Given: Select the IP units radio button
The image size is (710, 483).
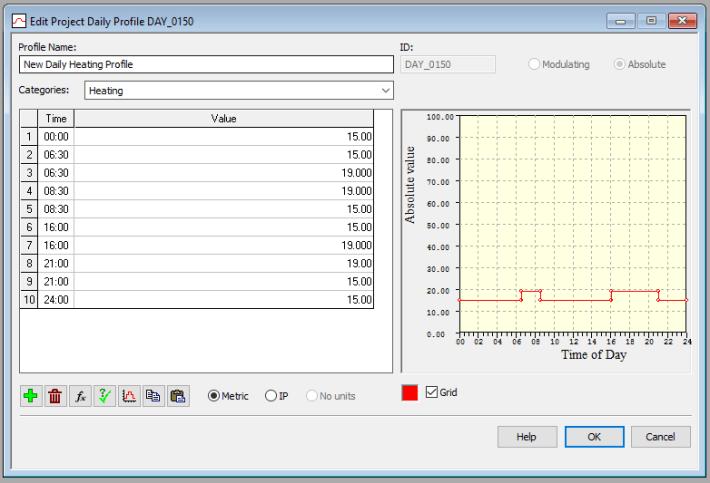Looking at the screenshot, I should coord(271,396).
